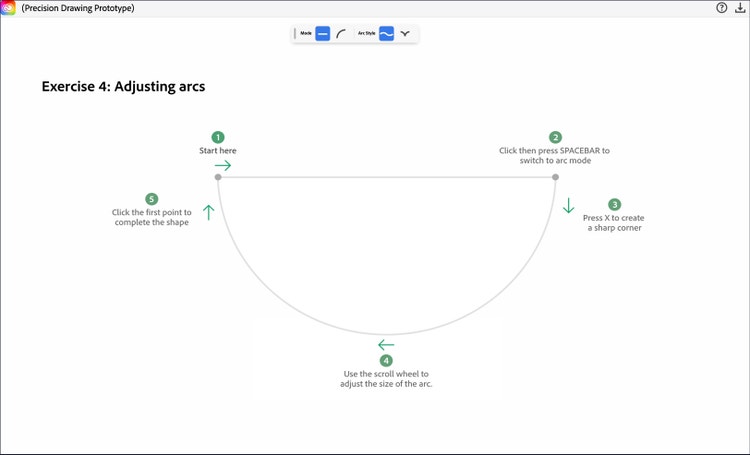The image size is (750, 455).
Task: Click the 'Mode' toolbar label
Action: click(306, 33)
